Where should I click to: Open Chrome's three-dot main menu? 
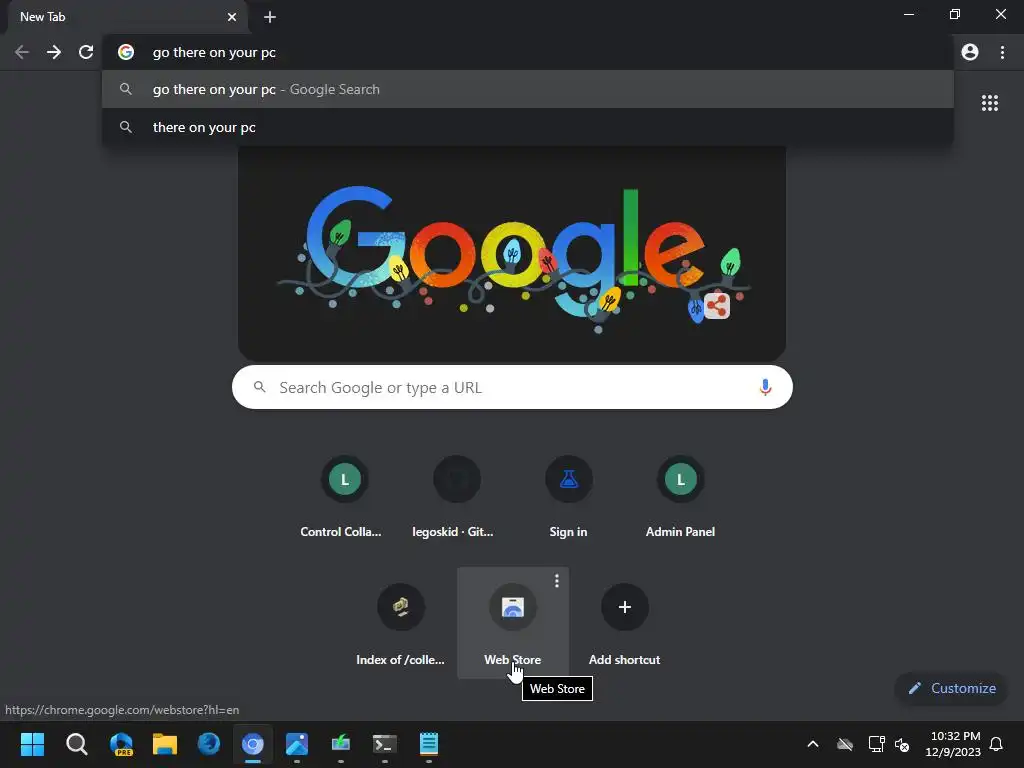coord(1002,52)
